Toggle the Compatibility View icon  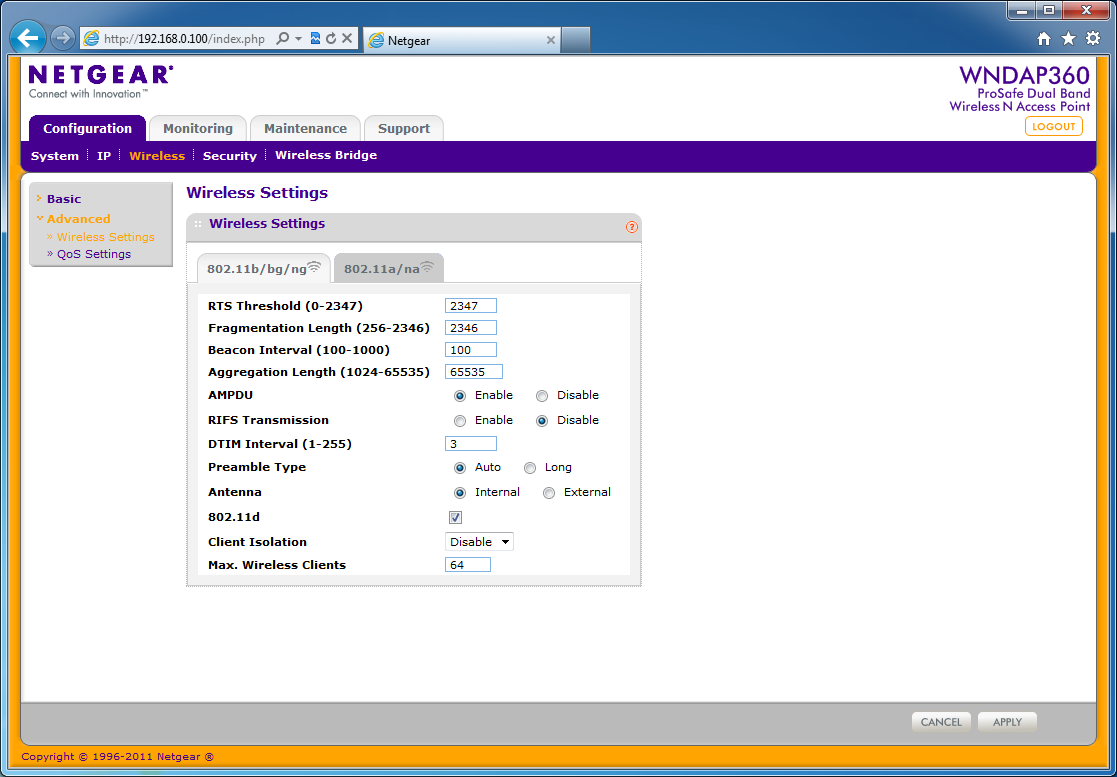pyautogui.click(x=316, y=38)
